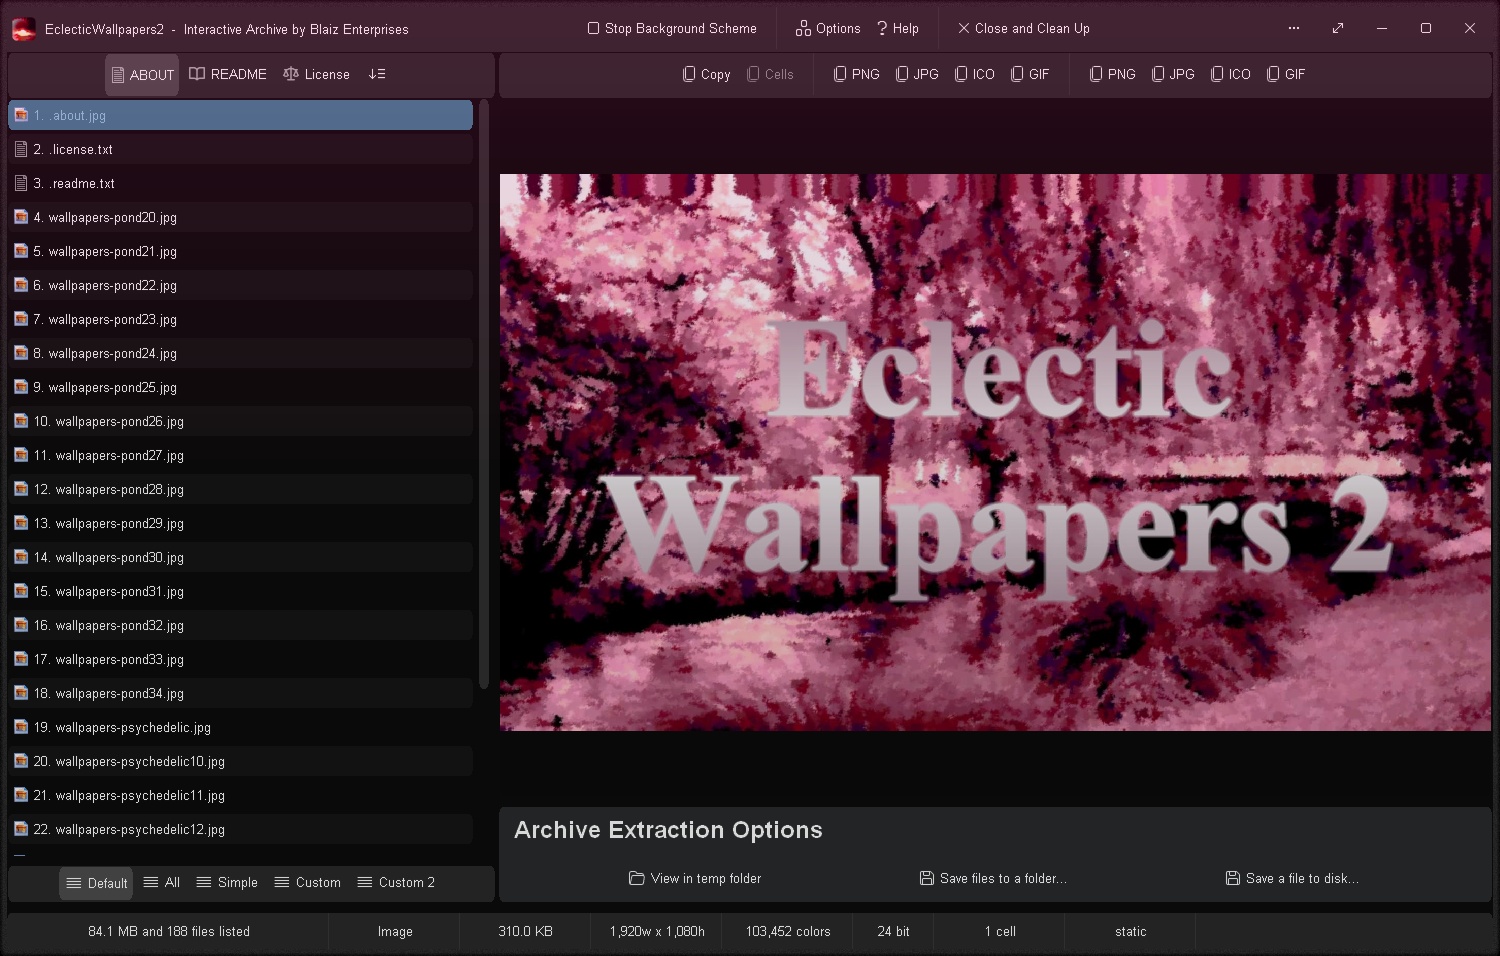
Task: Select wallpapers-psychedelic12.jpg row
Action: (x=240, y=829)
